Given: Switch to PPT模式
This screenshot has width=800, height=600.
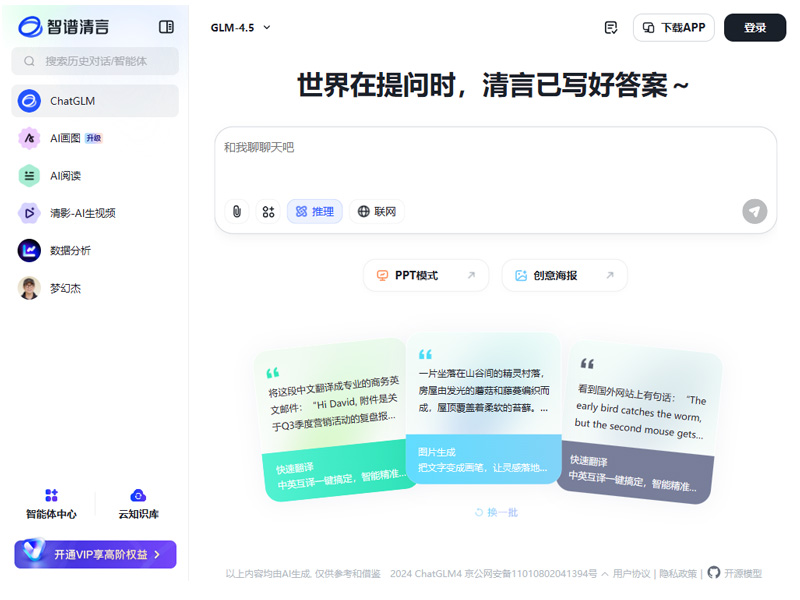Looking at the screenshot, I should [425, 274].
